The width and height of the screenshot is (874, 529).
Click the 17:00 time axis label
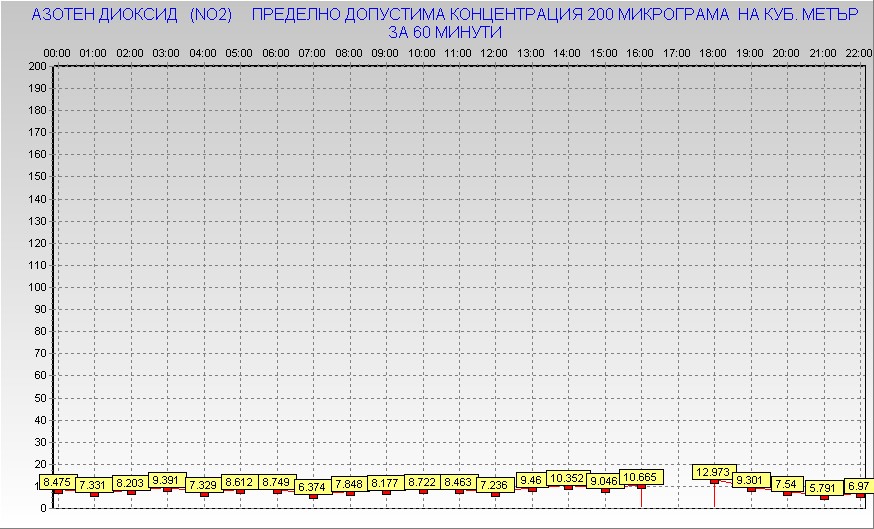677,52
